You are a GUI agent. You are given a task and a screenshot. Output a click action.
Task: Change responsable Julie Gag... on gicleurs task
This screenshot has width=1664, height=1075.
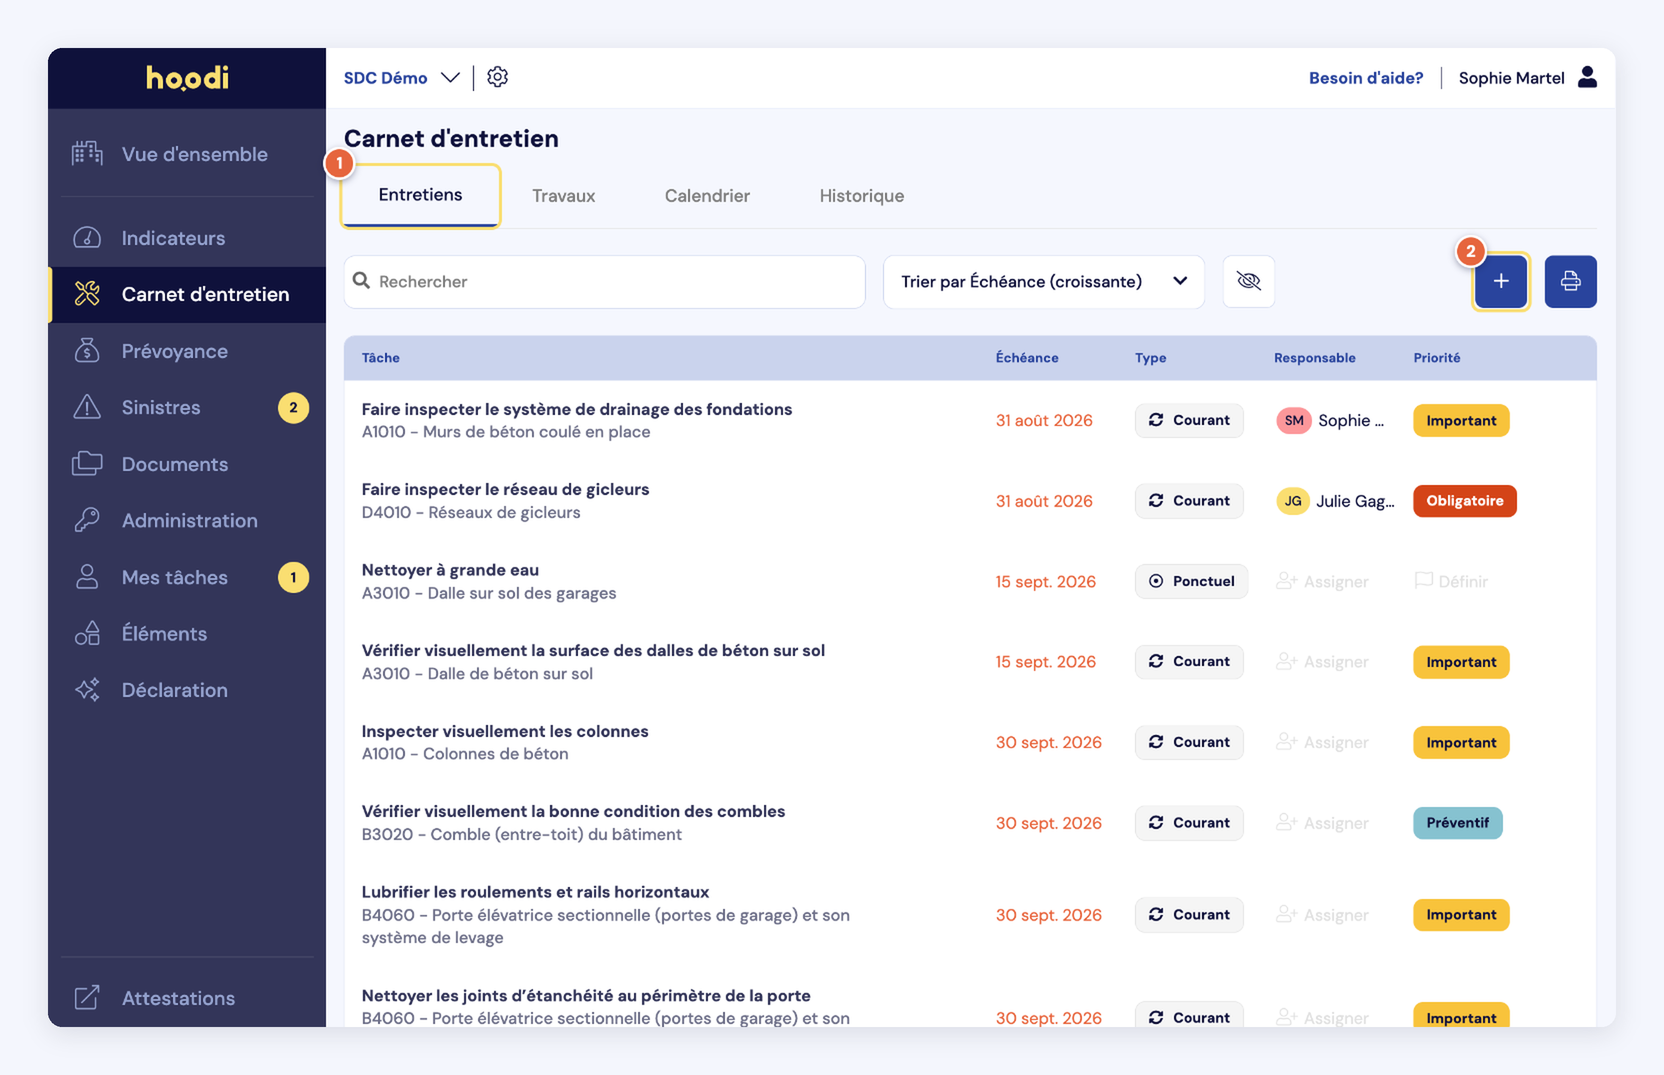[x=1335, y=501]
